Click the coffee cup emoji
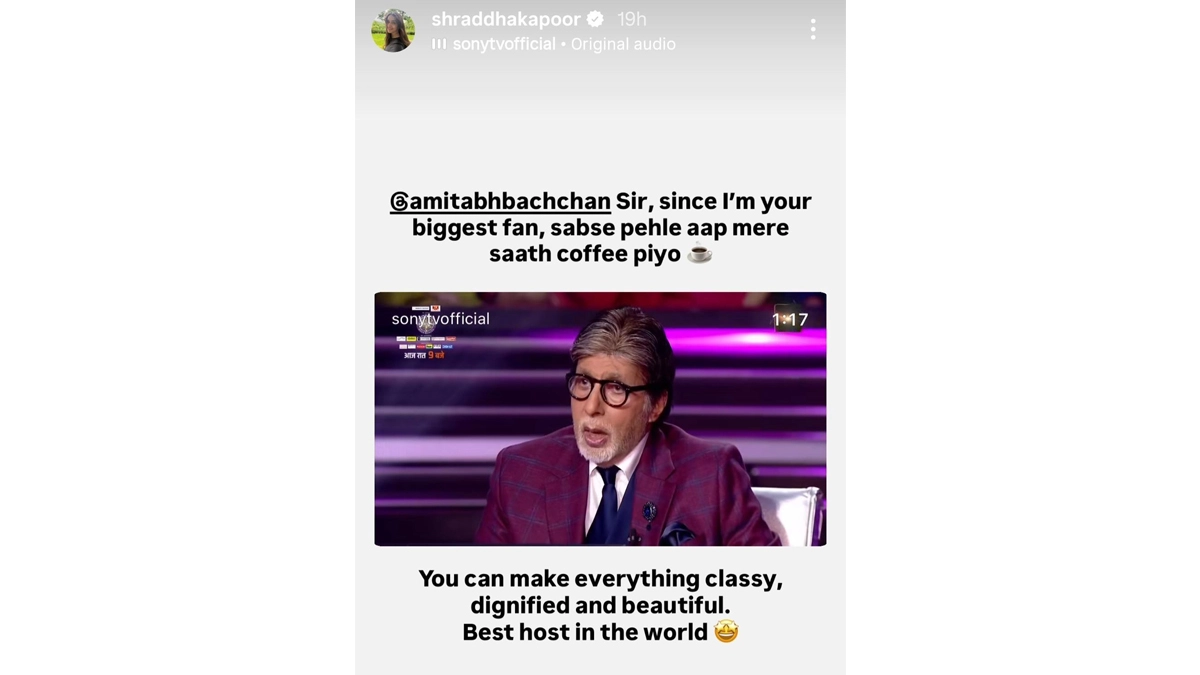The image size is (1200, 675). [x=700, y=254]
